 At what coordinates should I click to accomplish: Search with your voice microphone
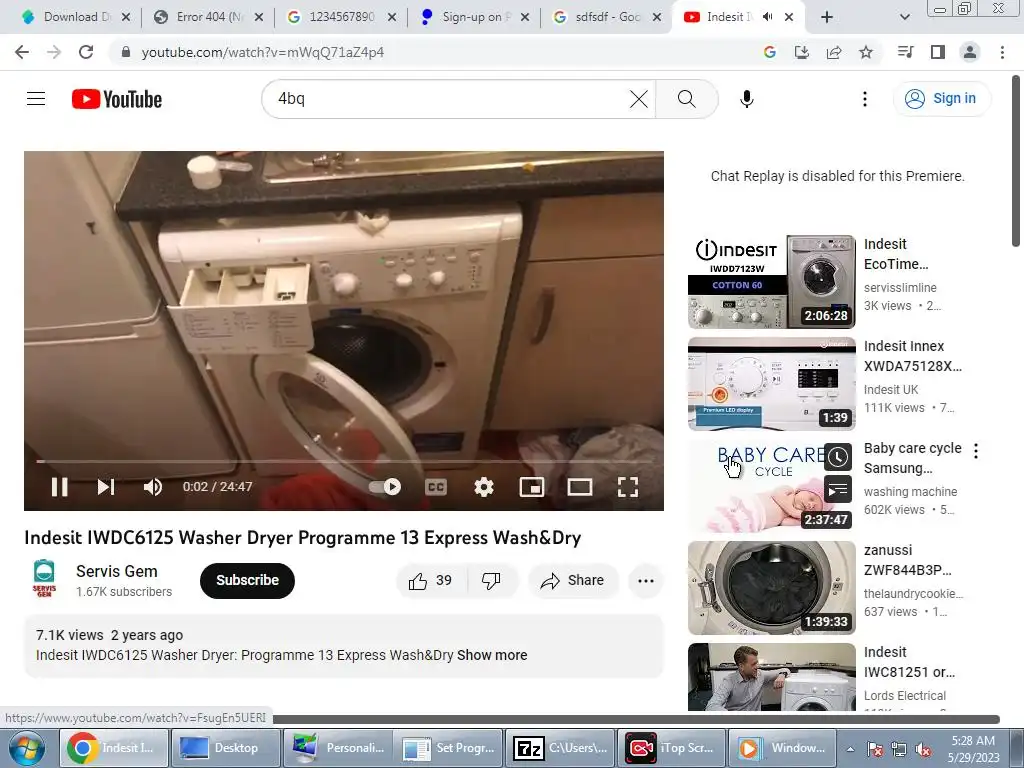point(746,99)
